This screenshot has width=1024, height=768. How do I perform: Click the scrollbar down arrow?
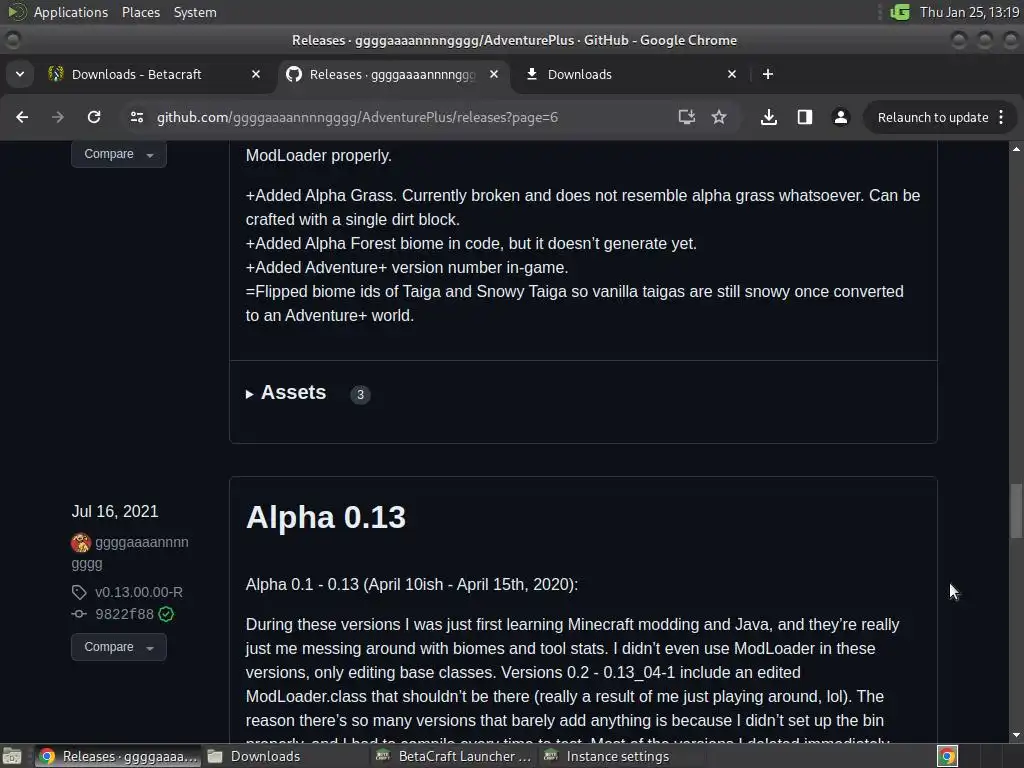(1016, 736)
